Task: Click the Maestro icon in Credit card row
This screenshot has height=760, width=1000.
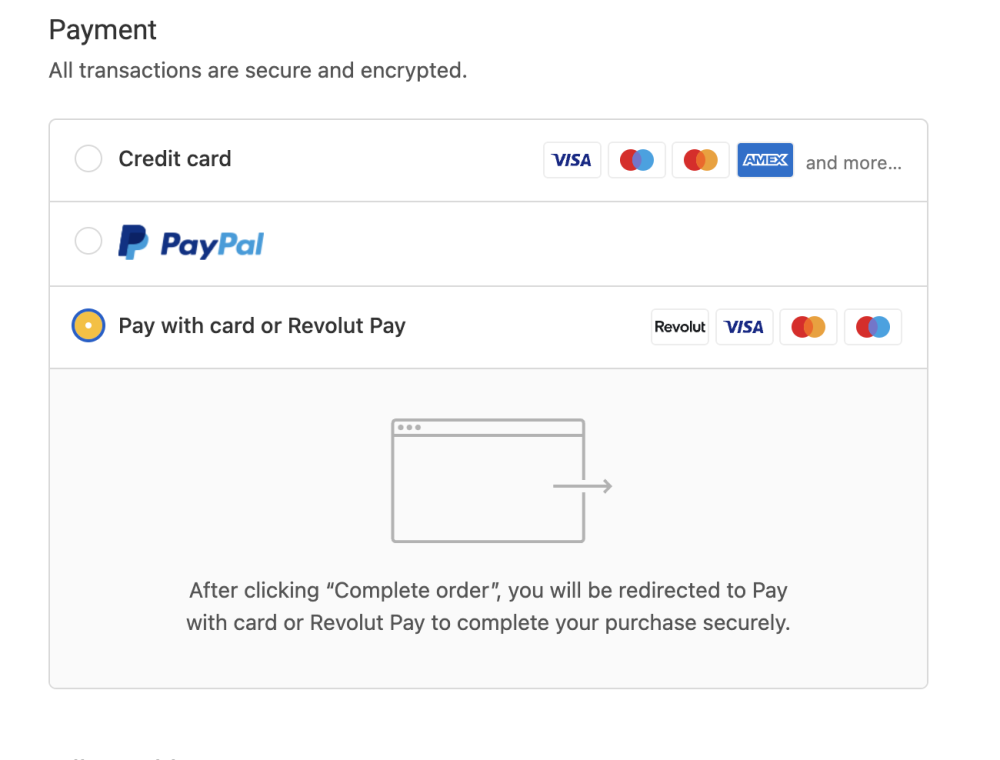Action: pos(636,160)
